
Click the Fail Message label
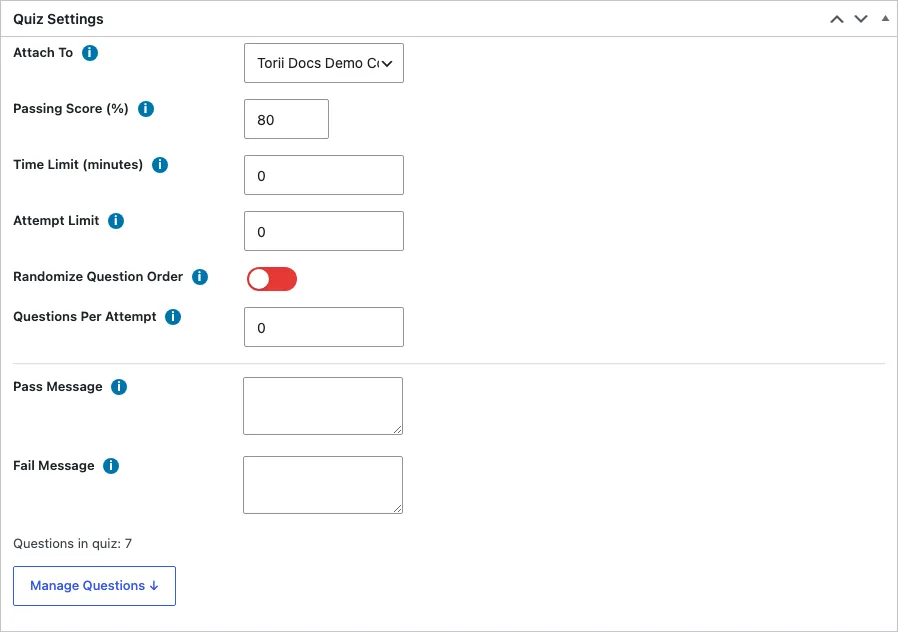pyautogui.click(x=54, y=466)
